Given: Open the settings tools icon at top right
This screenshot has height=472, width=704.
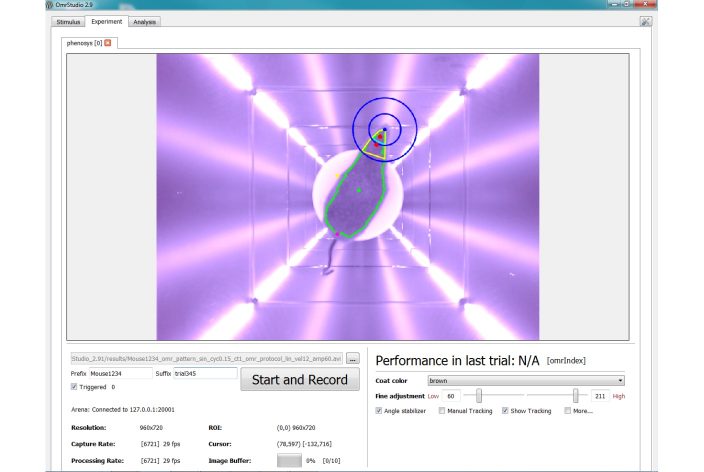Looking at the screenshot, I should tap(645, 22).
